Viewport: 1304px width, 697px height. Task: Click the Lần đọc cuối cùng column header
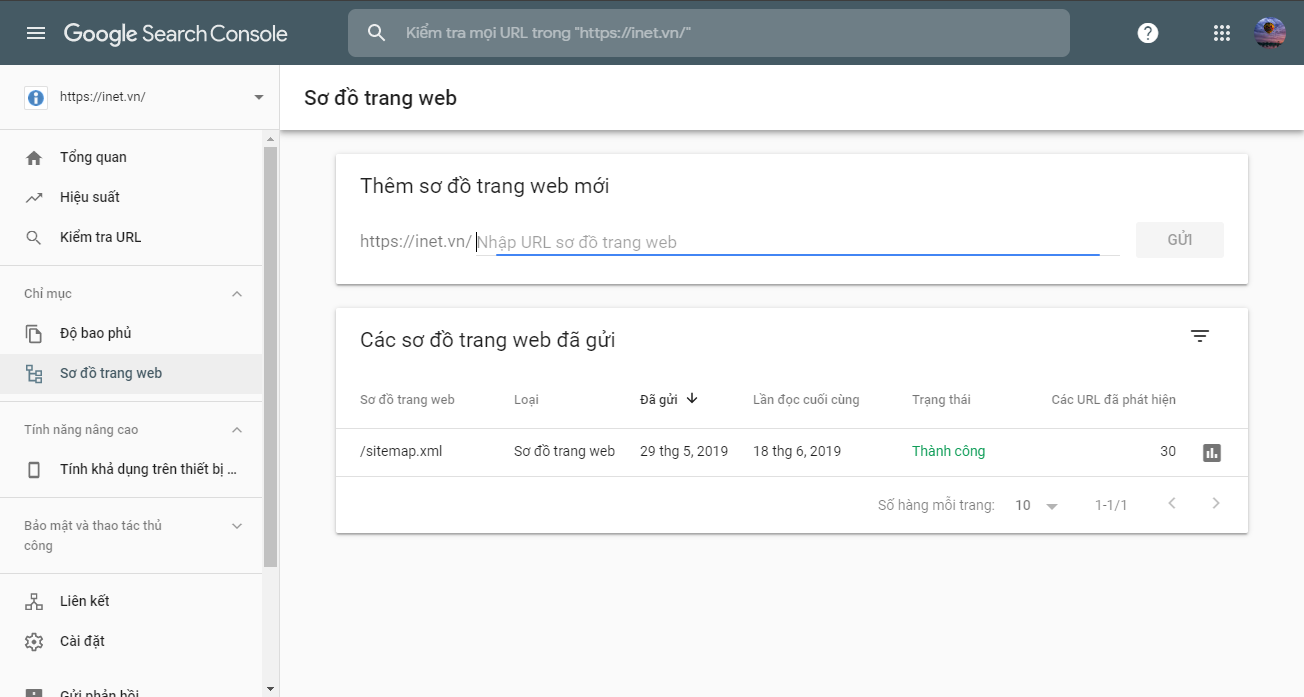click(806, 399)
